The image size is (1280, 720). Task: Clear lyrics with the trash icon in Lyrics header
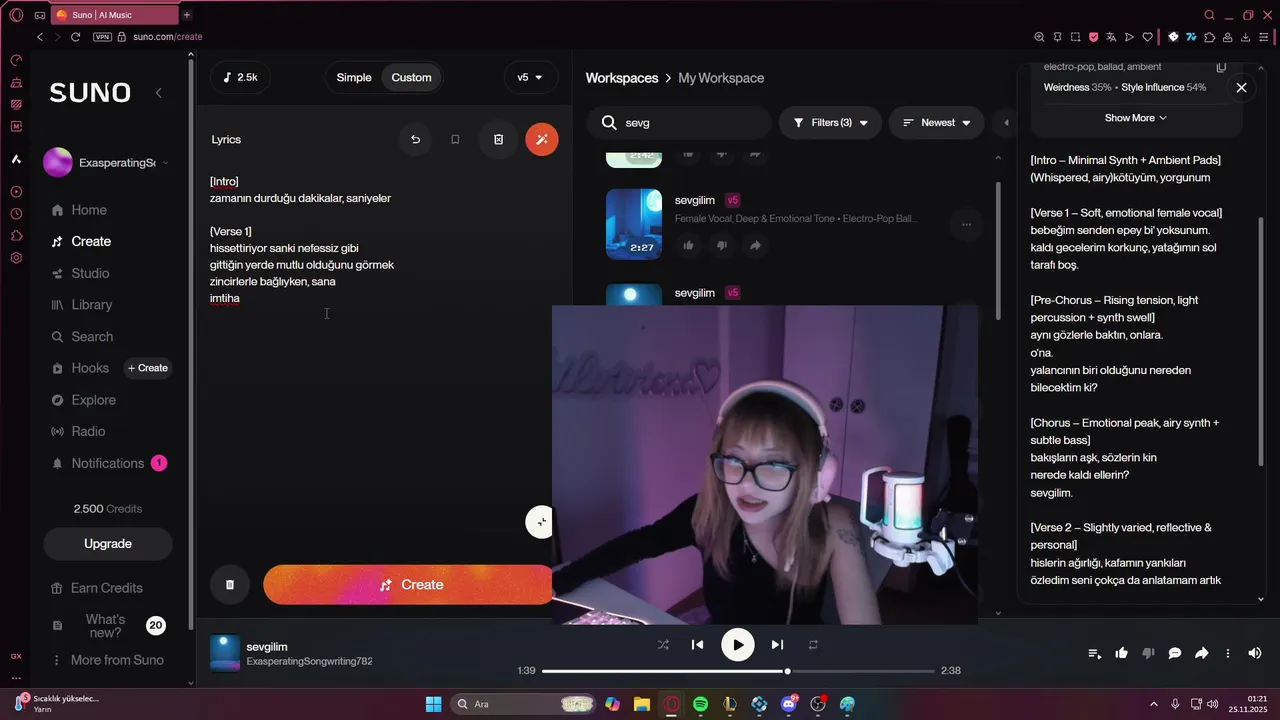[x=498, y=139]
